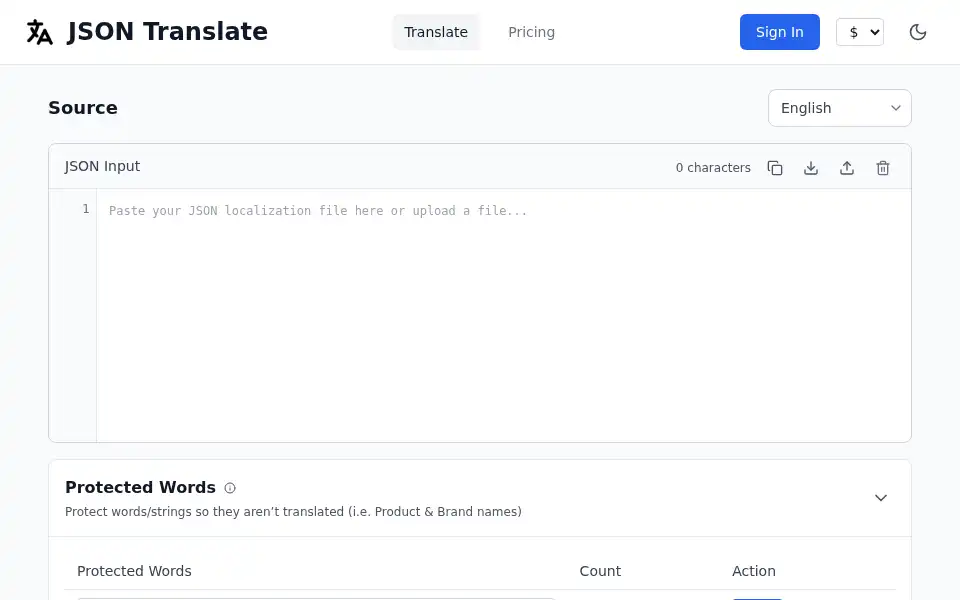Click the JSON Translate title link

coord(167,32)
